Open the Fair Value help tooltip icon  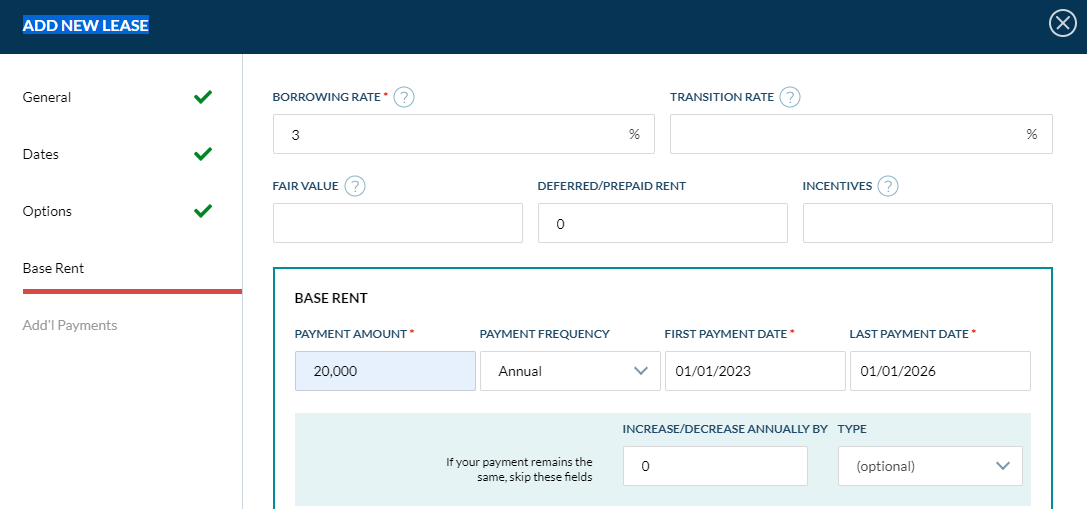(355, 186)
